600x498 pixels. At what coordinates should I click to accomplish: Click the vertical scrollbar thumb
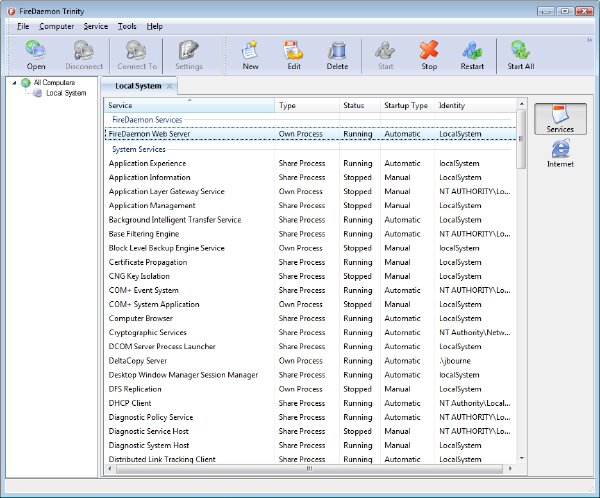tap(521, 139)
